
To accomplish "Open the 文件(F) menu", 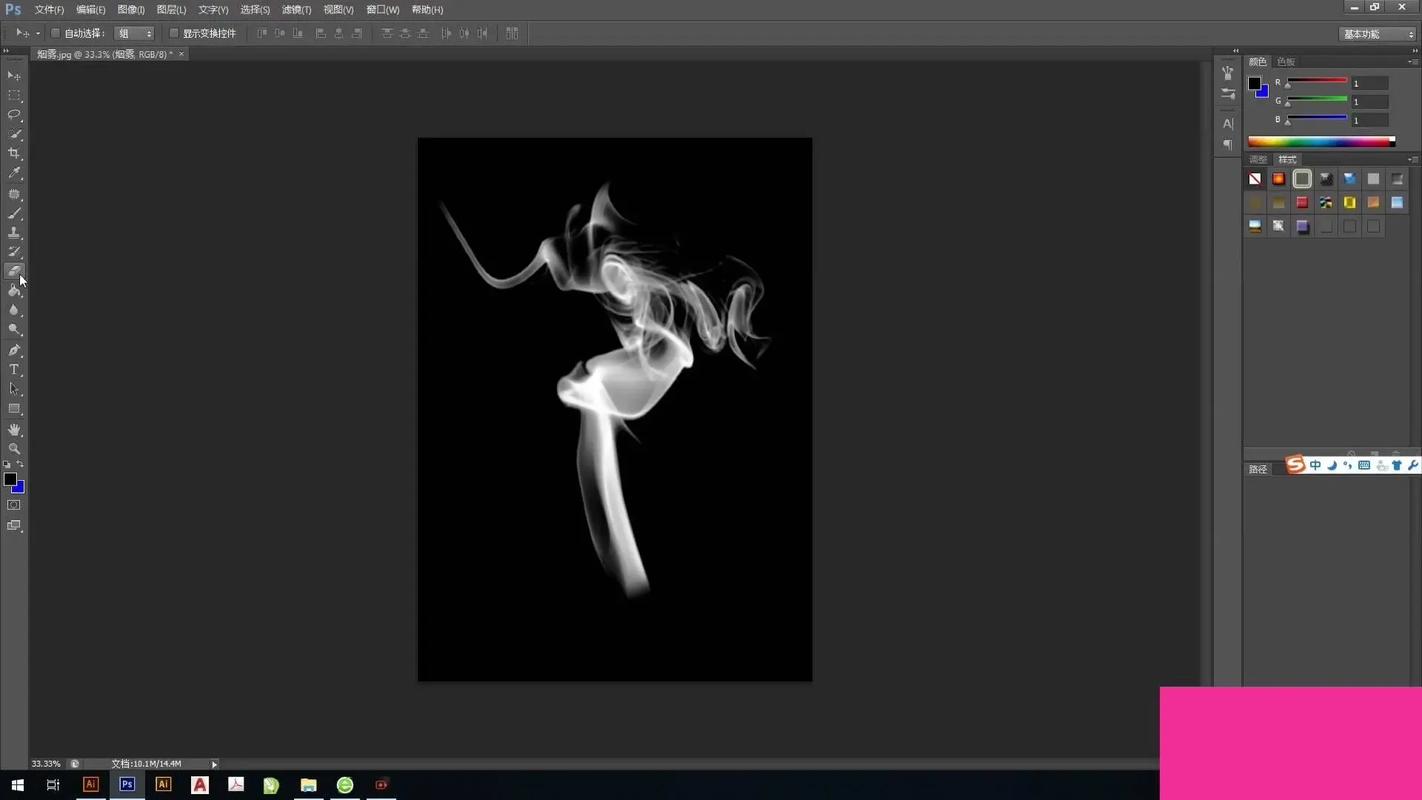I will [49, 10].
